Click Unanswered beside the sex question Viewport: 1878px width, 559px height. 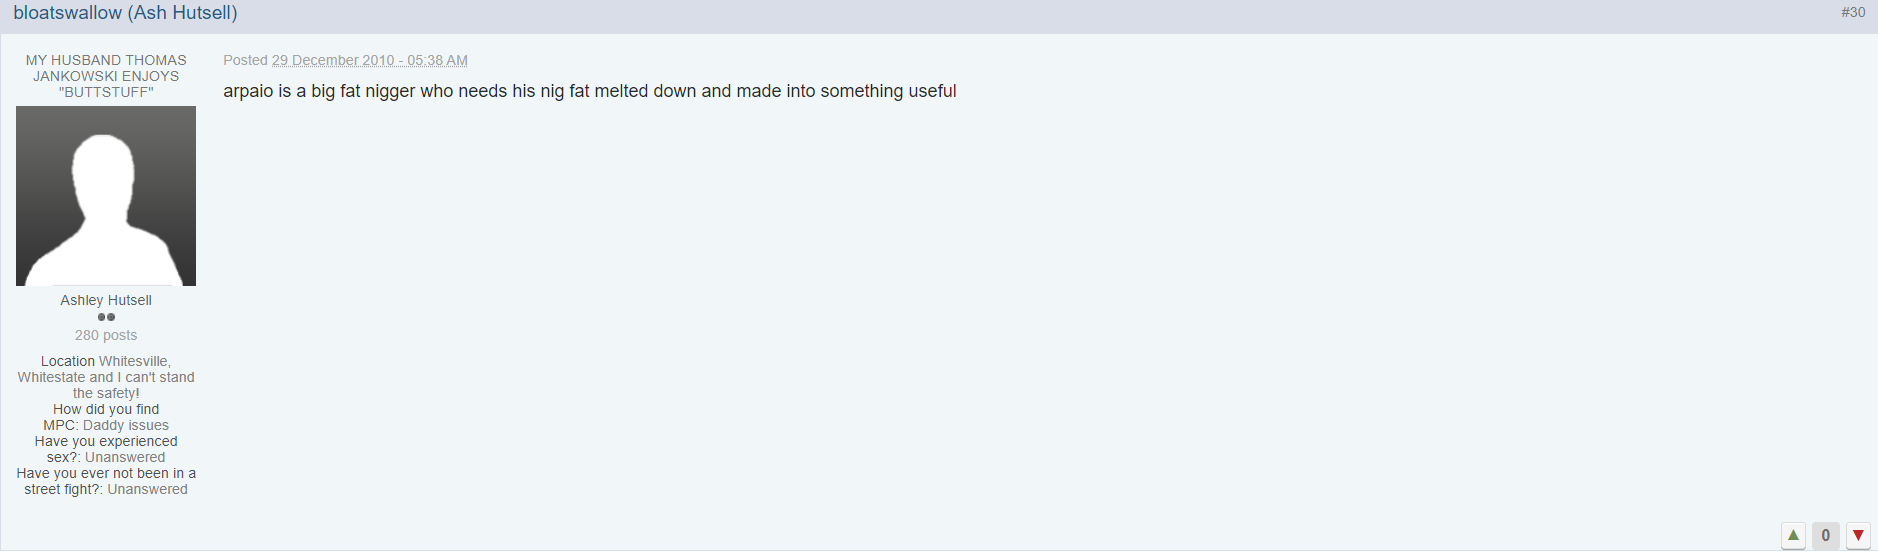click(125, 457)
